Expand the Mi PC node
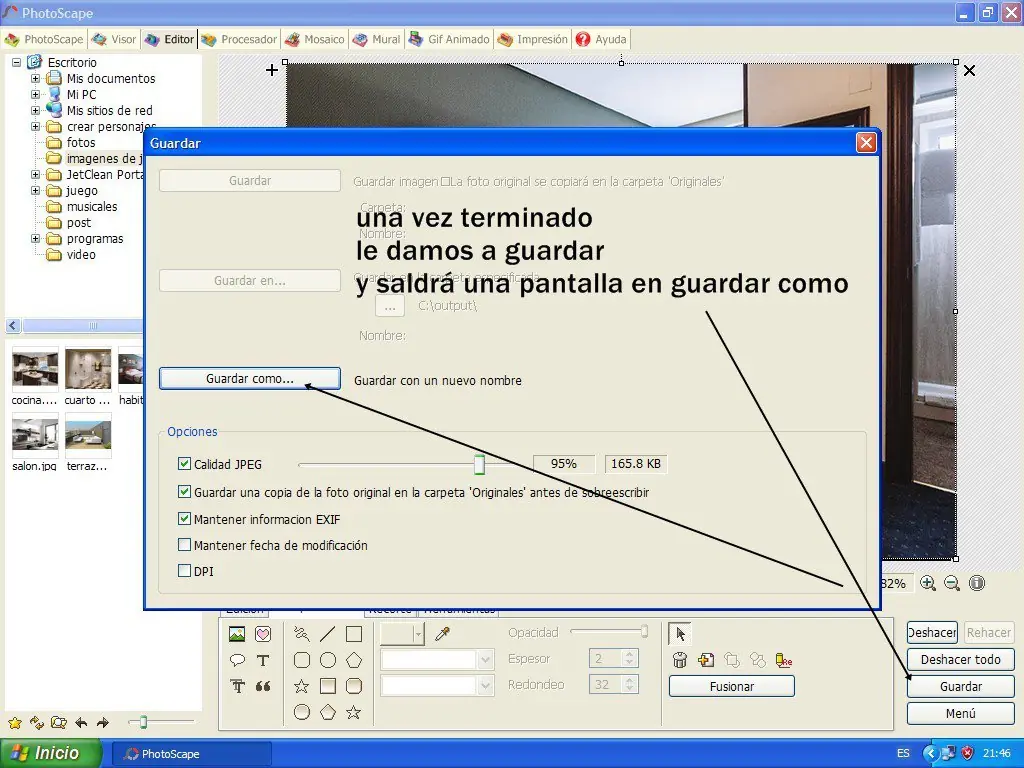Screen dimensions: 1024x768 [x=36, y=95]
